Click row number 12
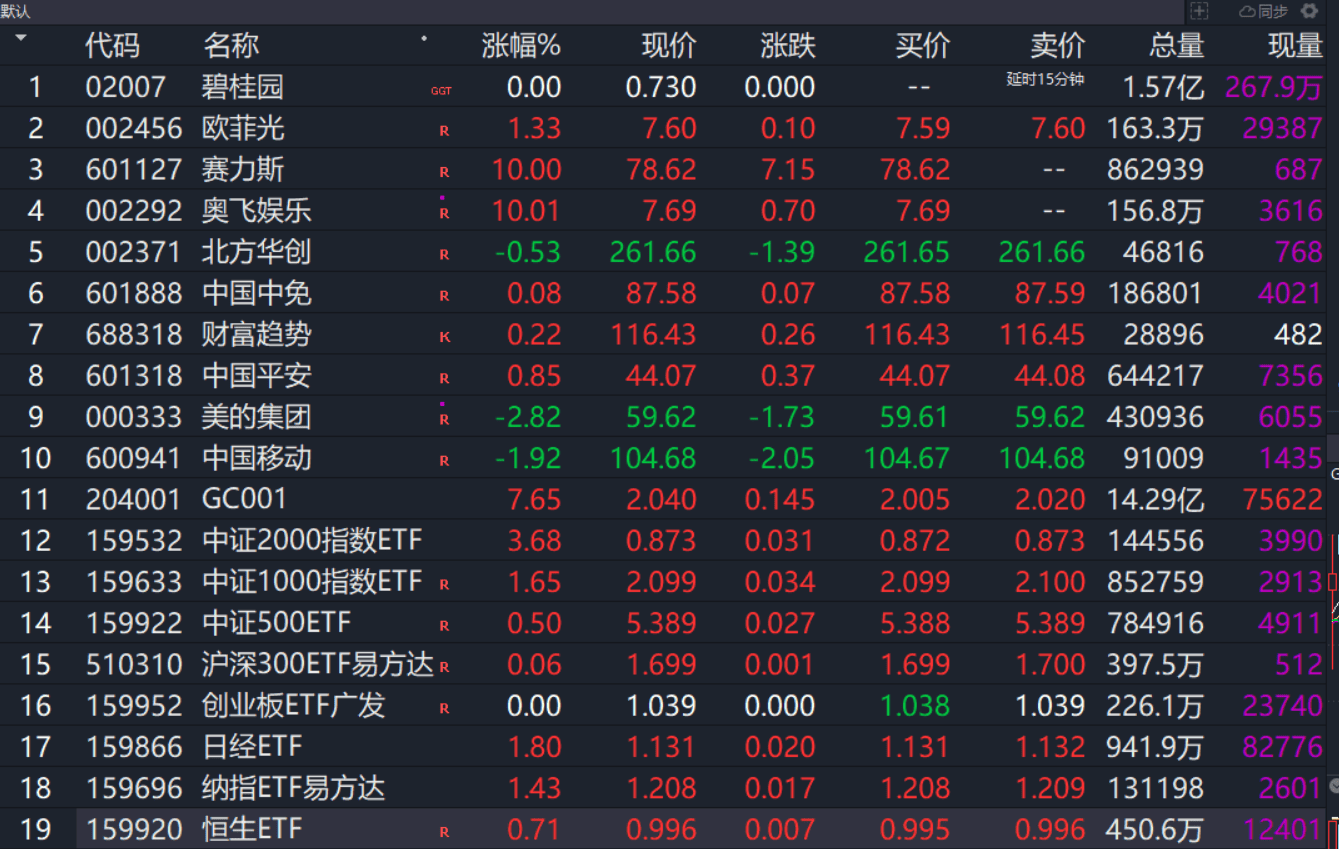The height and width of the screenshot is (849, 1339). pyautogui.click(x=35, y=541)
